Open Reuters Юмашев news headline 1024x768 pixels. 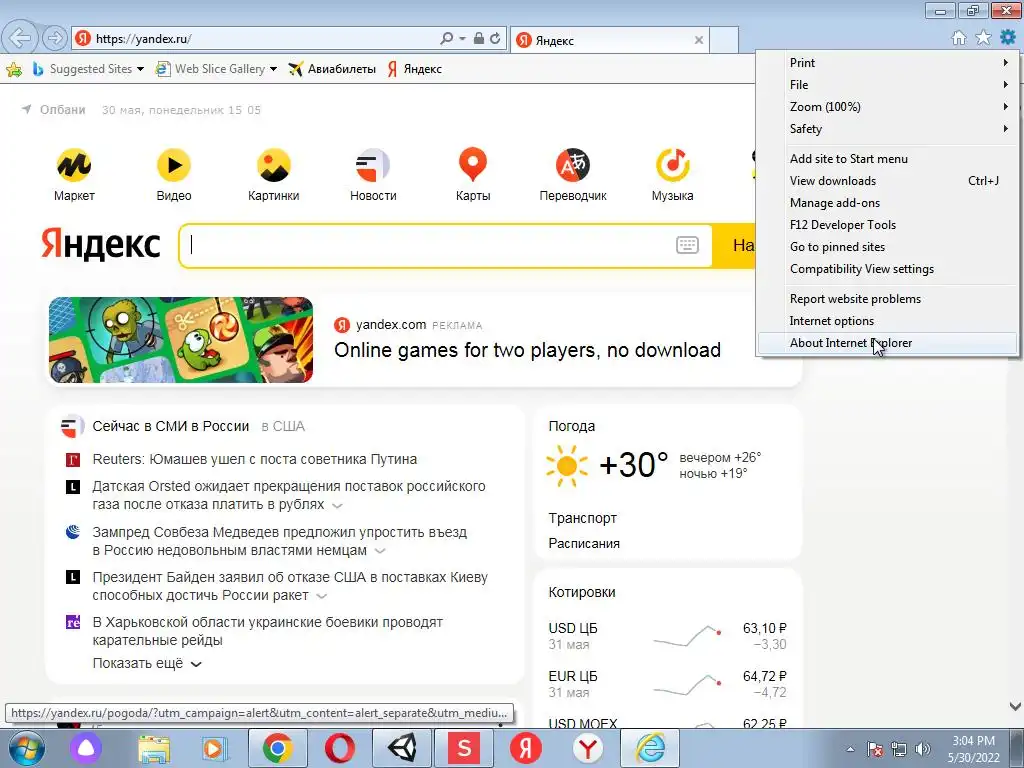coord(255,460)
